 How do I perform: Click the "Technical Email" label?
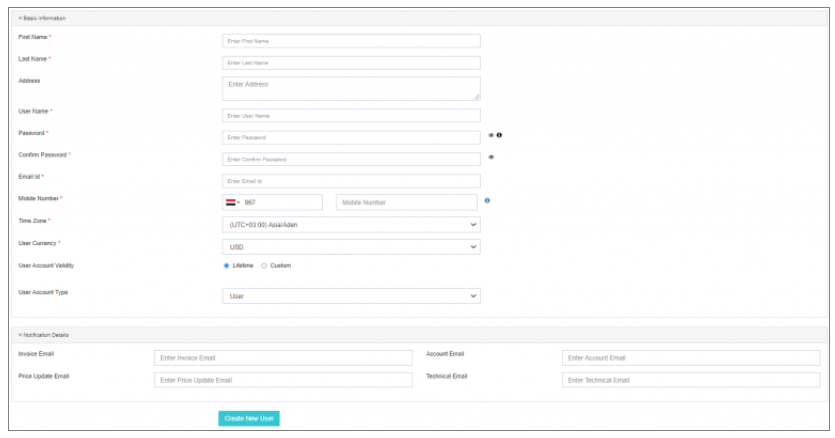coord(447,376)
